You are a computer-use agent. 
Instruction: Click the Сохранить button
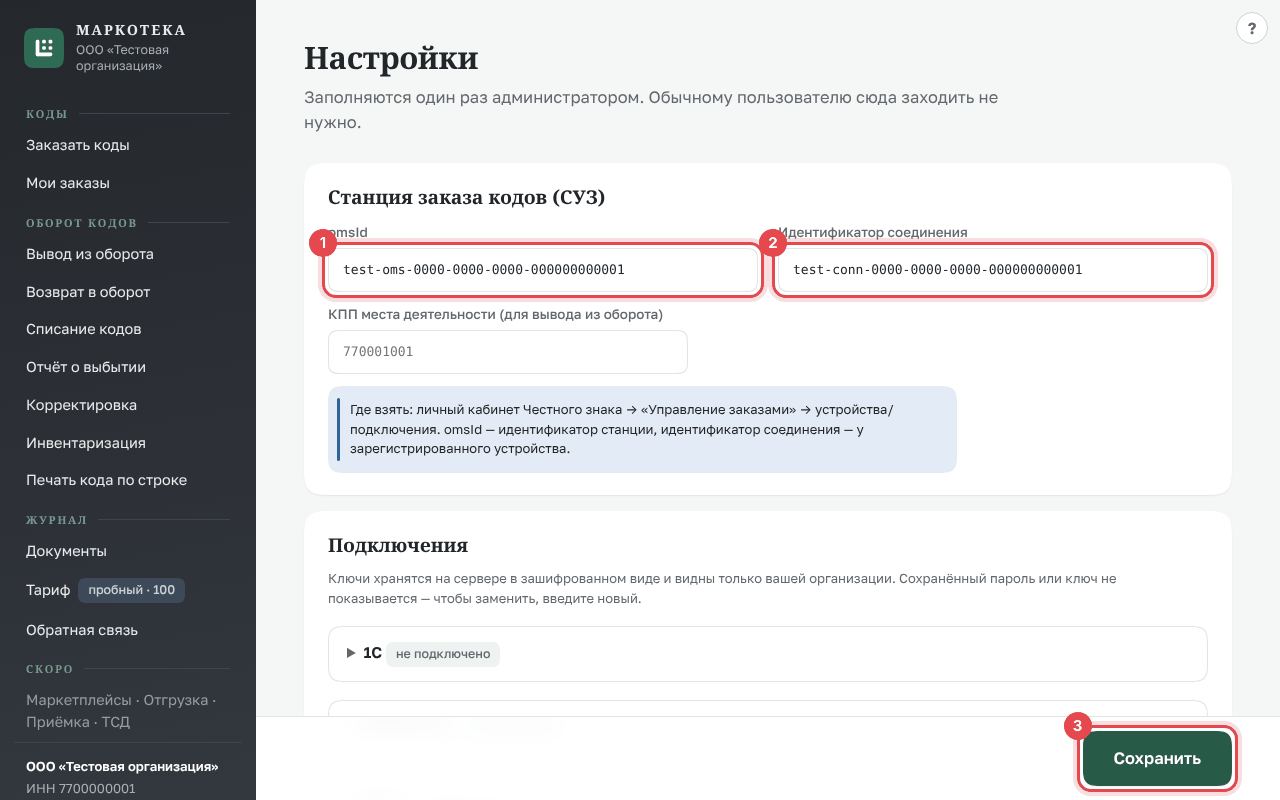[1157, 759]
